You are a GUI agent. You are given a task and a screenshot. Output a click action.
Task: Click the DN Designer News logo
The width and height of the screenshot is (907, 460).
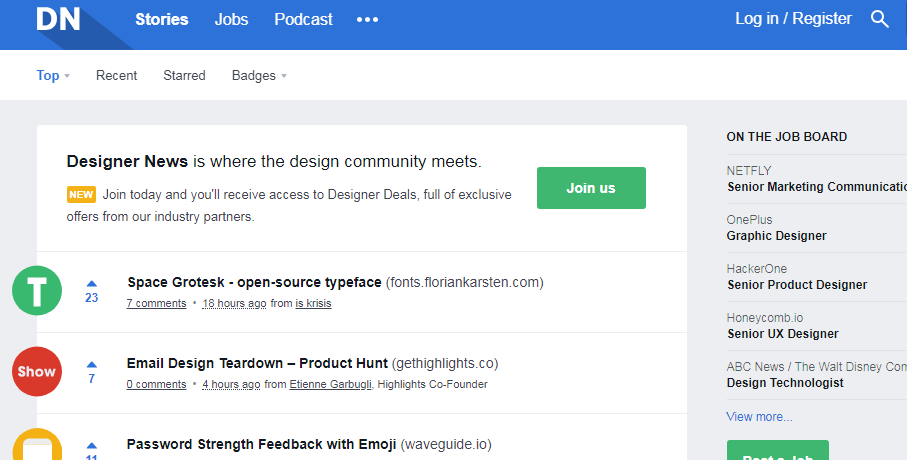pos(58,19)
